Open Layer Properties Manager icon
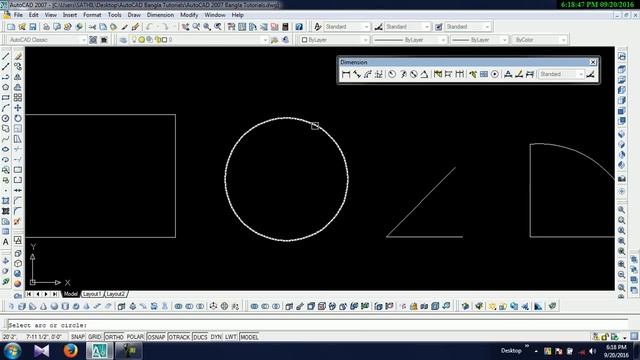 coord(123,40)
